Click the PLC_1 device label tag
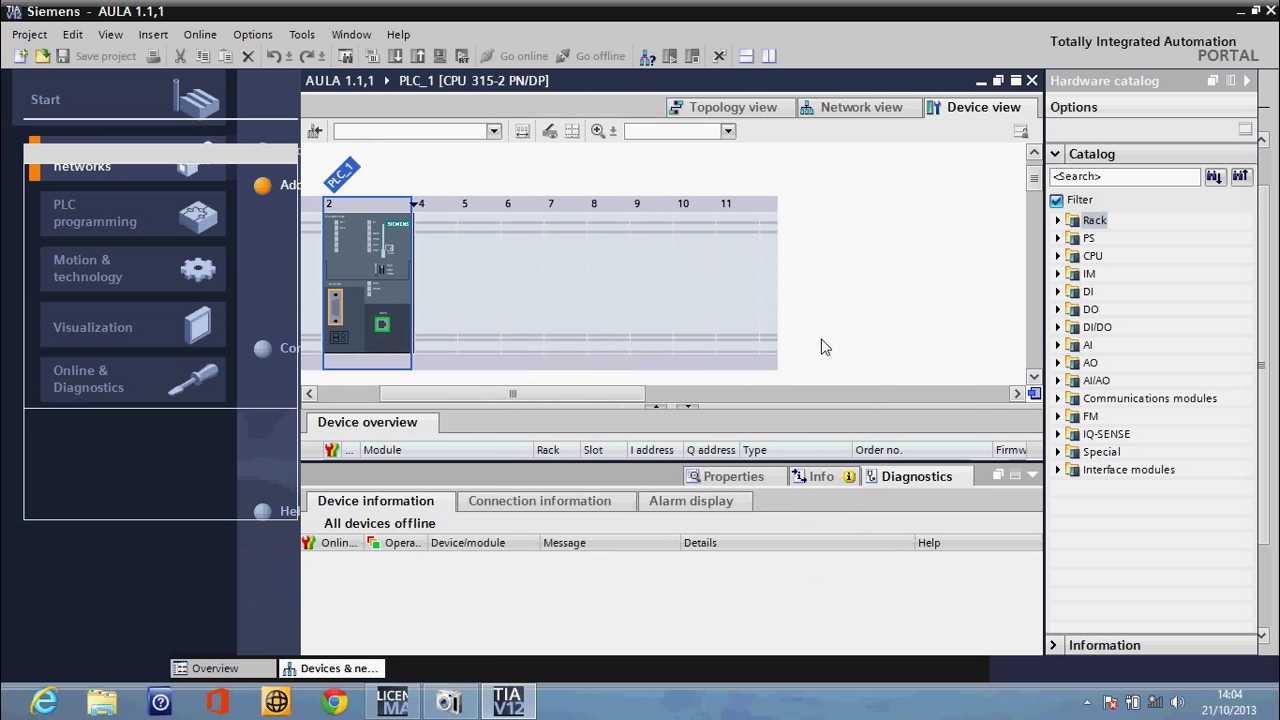Viewport: 1280px width, 720px height. tap(341, 174)
